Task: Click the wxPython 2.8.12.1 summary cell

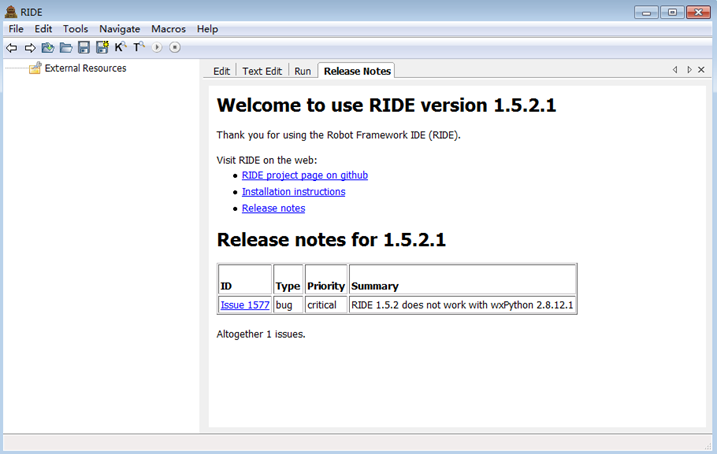Action: [462, 305]
